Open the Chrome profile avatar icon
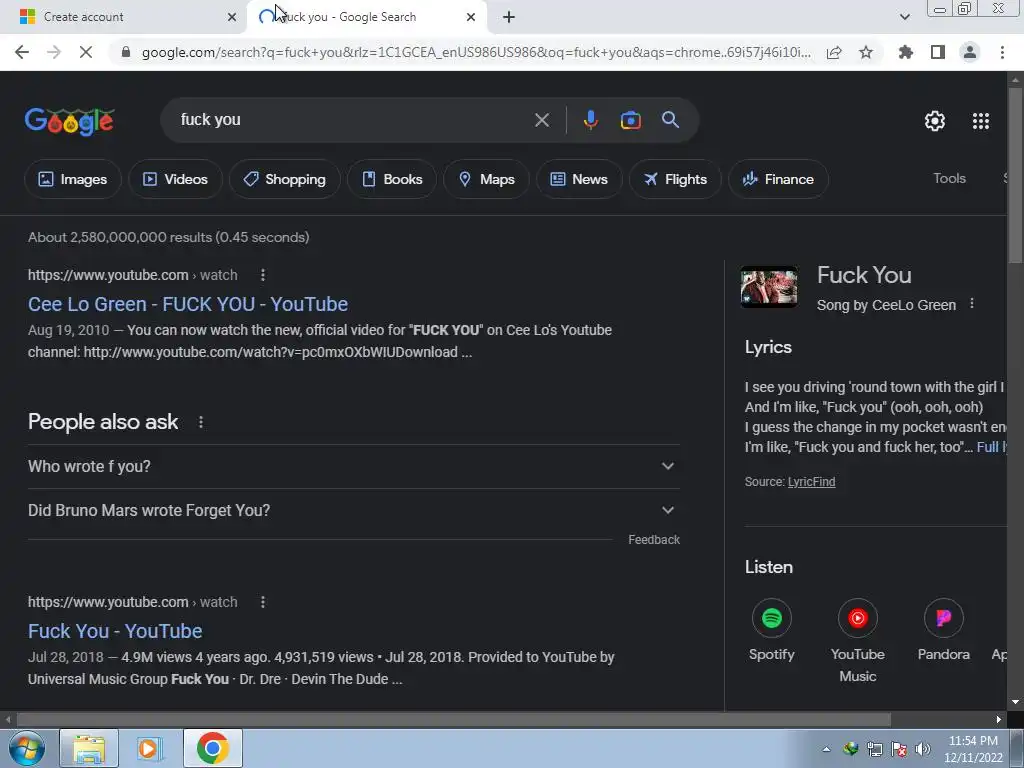 [x=970, y=52]
